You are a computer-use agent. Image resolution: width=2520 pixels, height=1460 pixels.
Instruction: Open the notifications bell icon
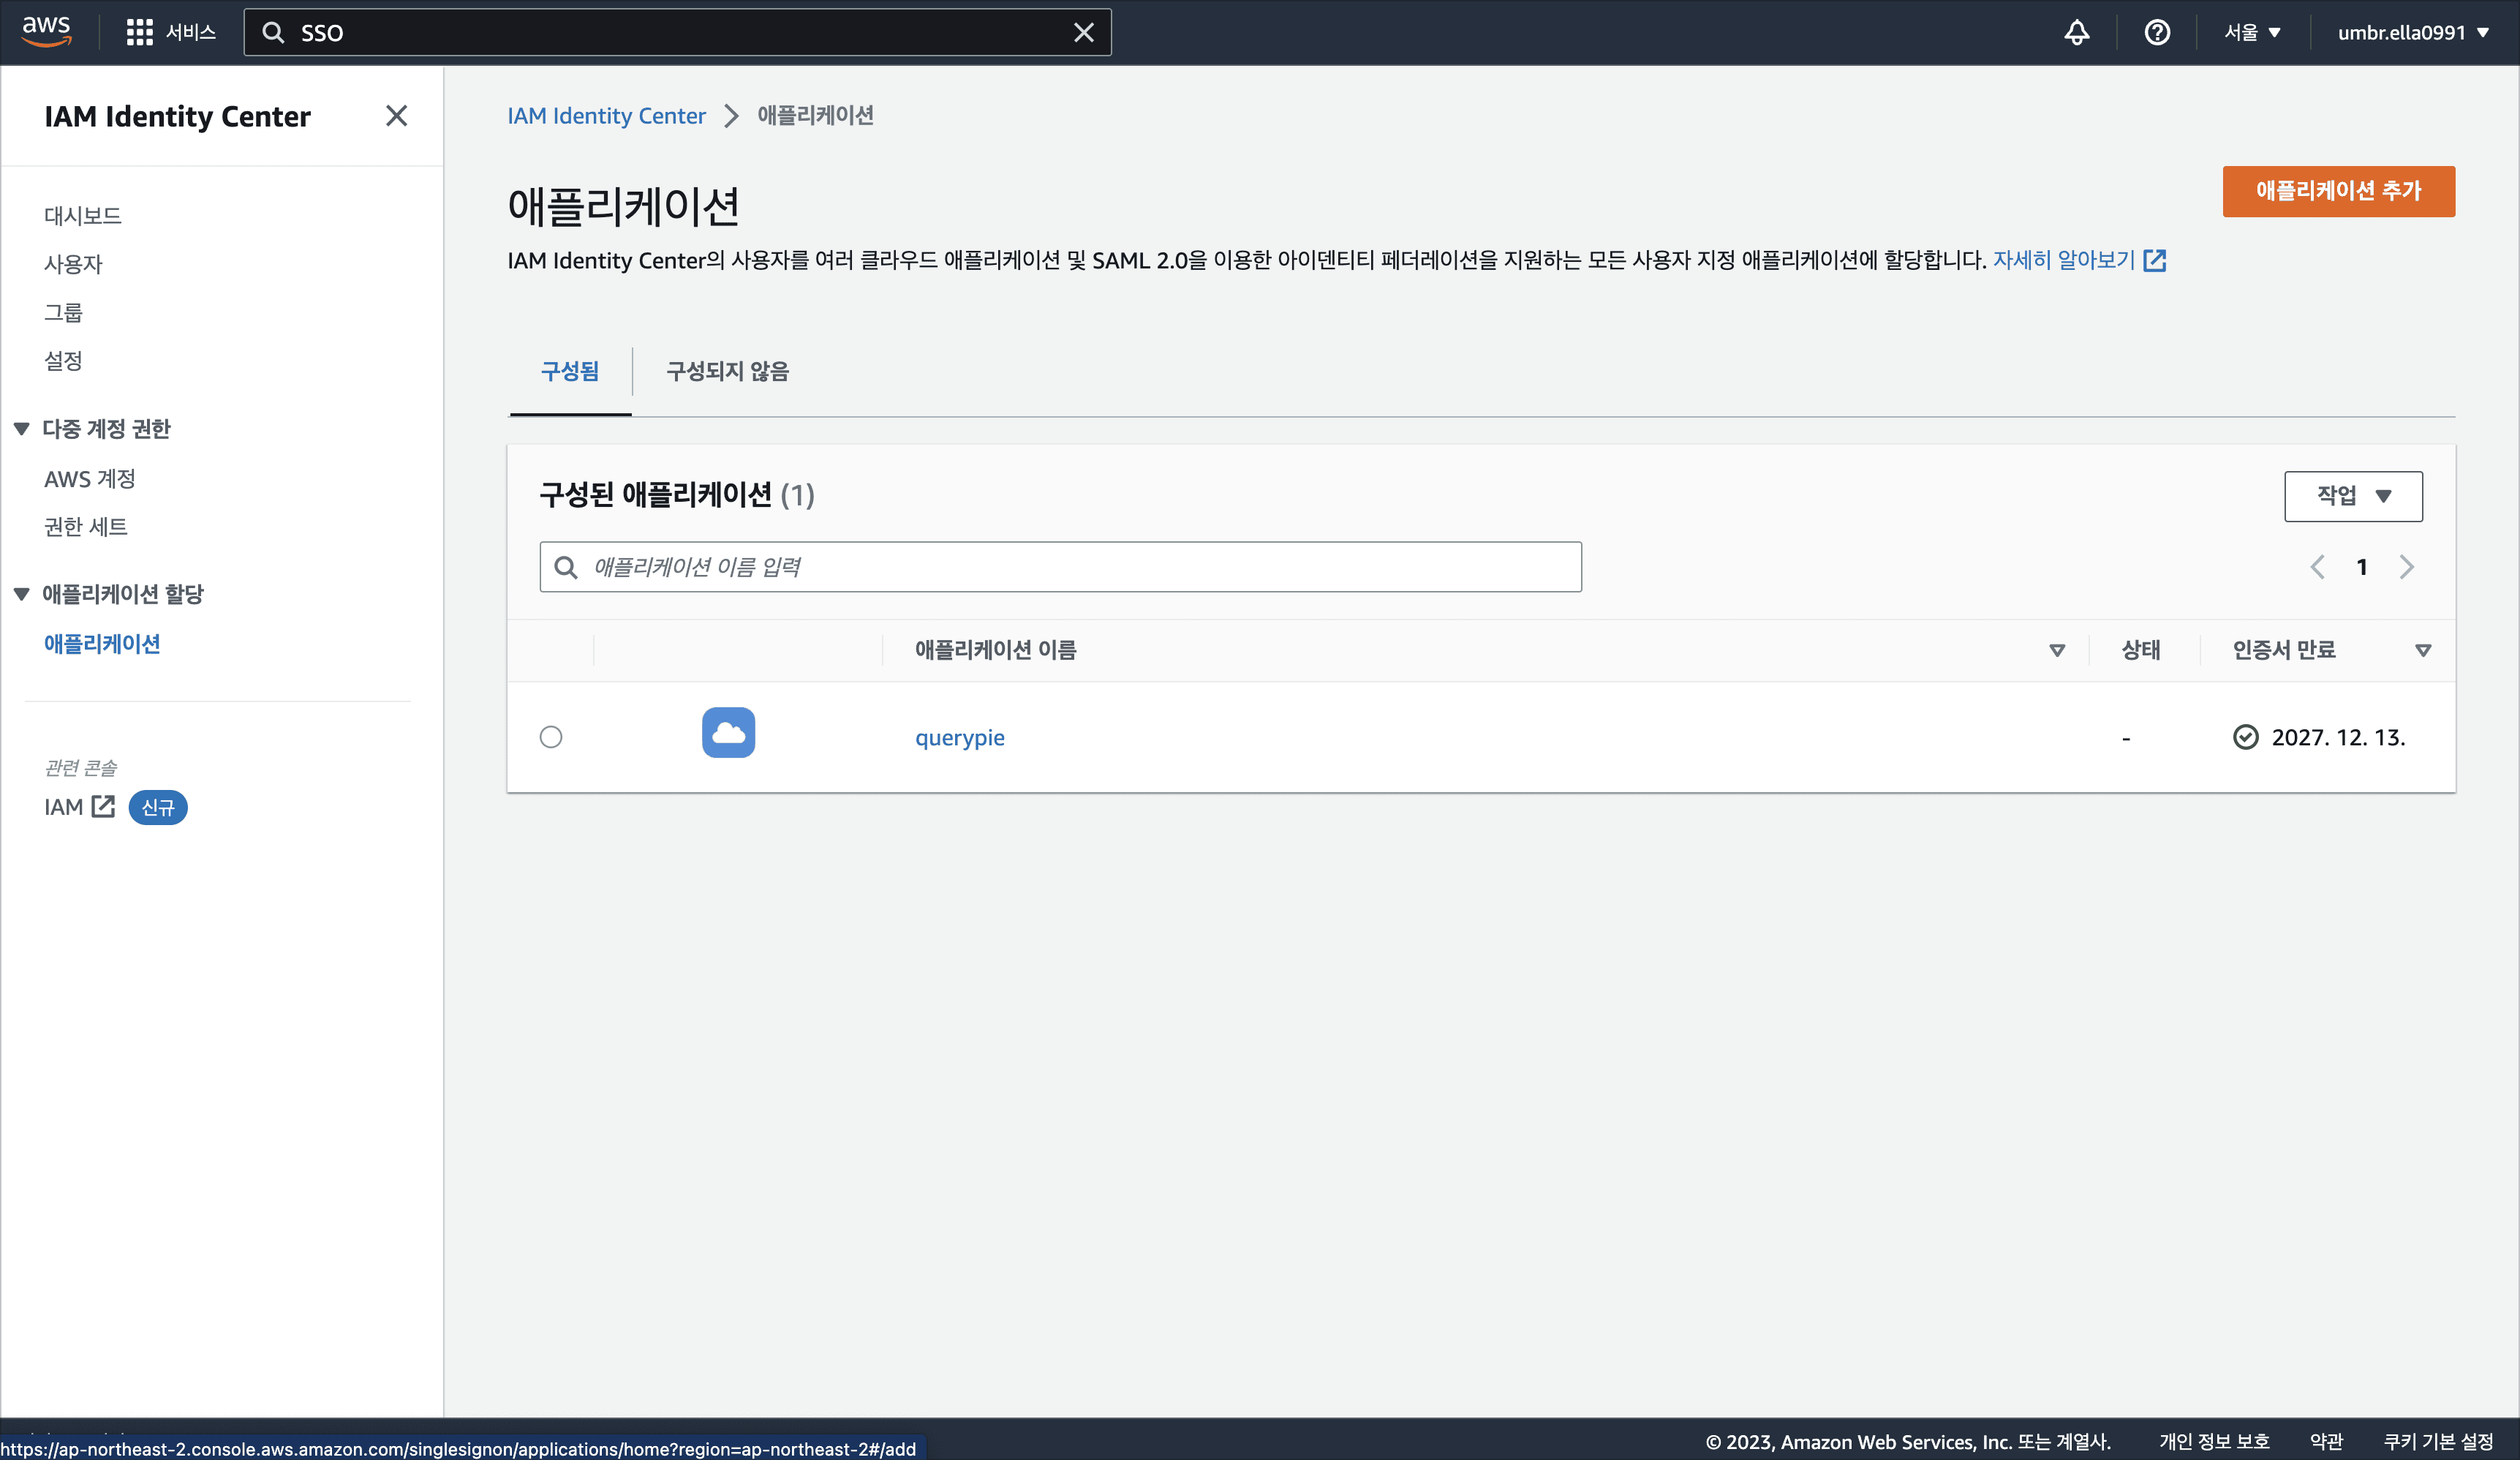point(2076,32)
